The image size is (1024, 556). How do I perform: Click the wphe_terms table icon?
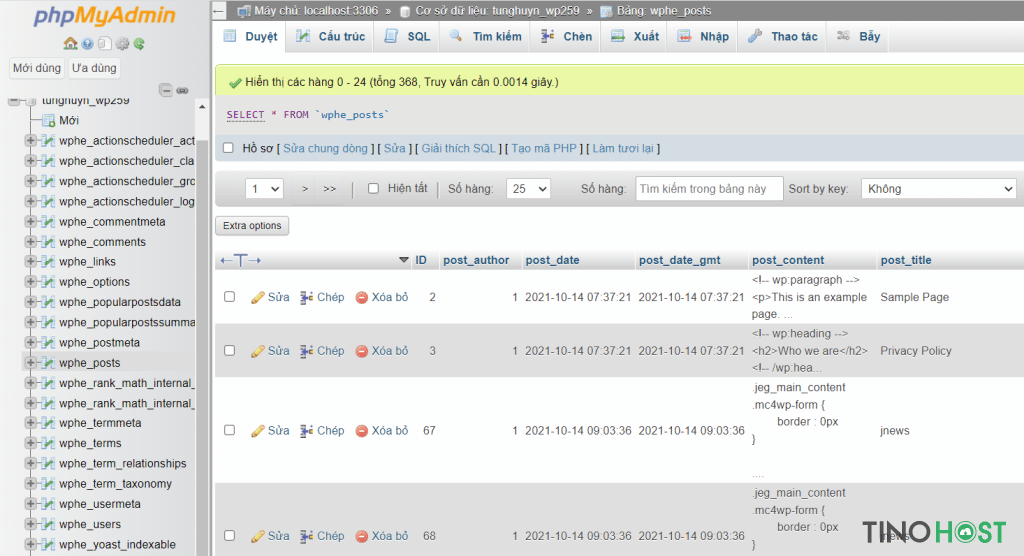point(48,443)
